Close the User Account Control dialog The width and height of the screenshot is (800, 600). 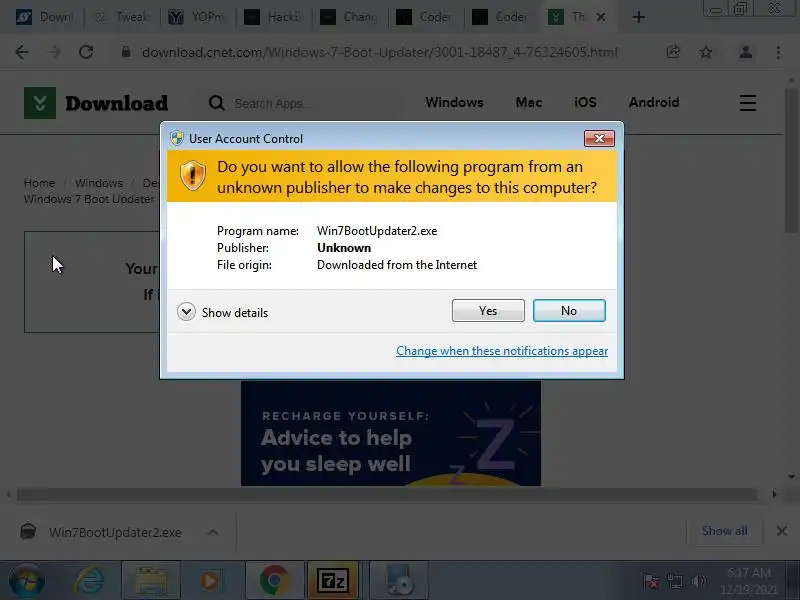599,138
